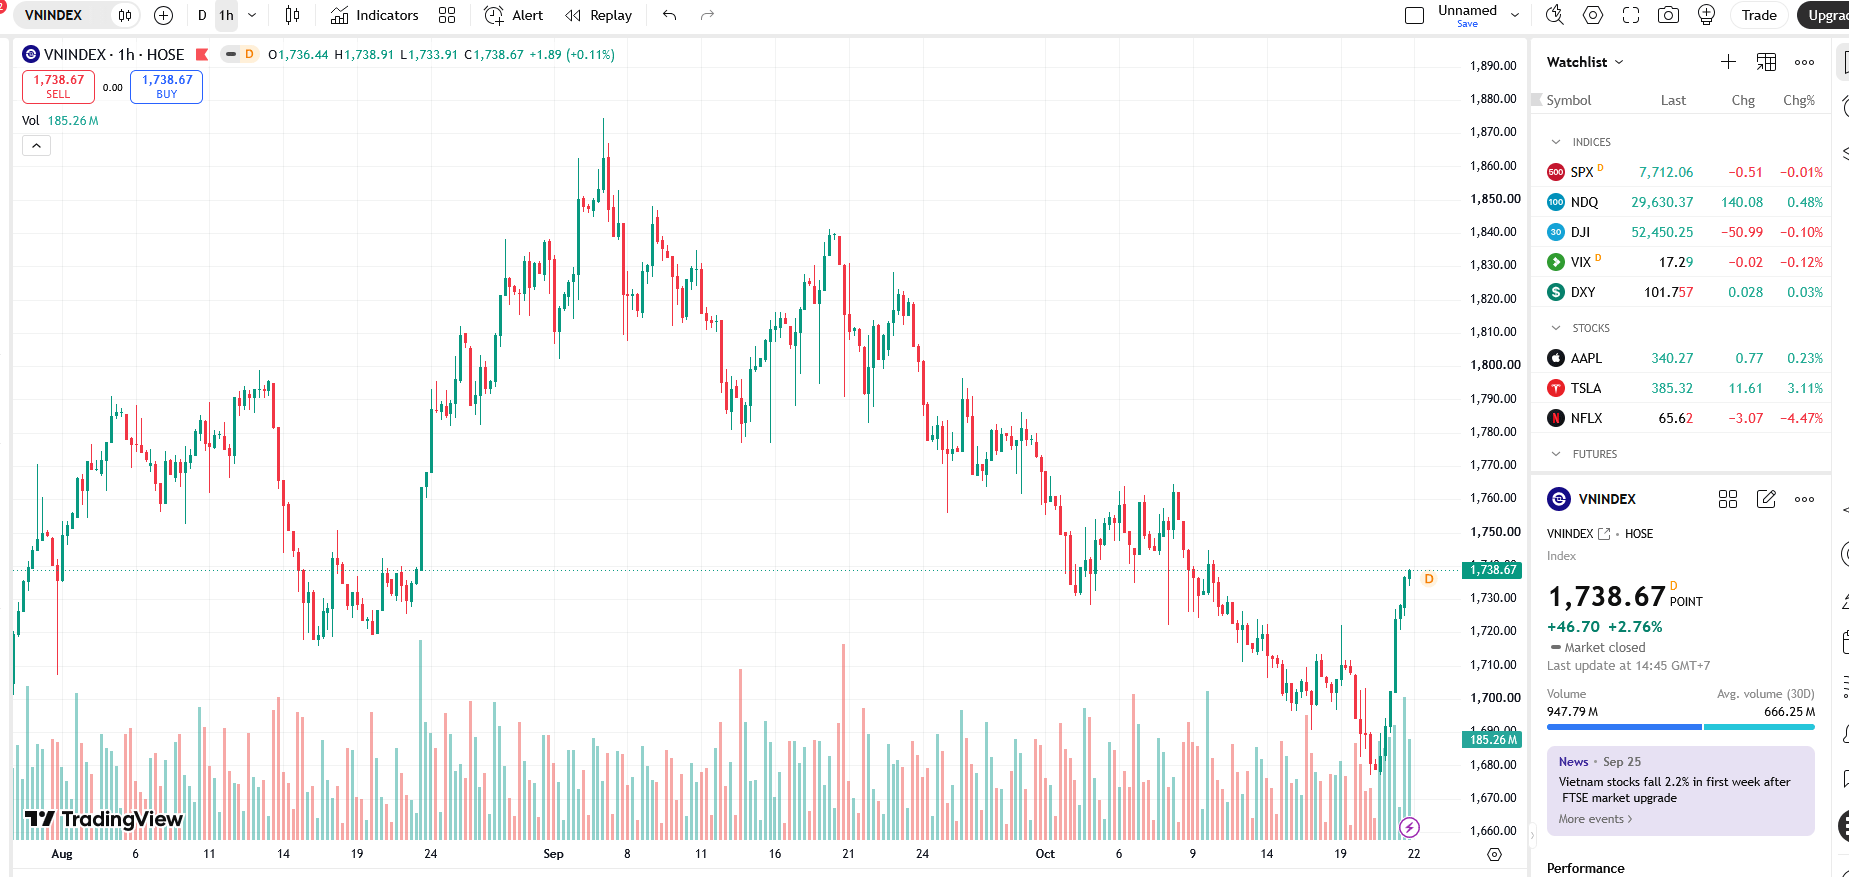Toggle the layout checkbox beside Unnamed
This screenshot has height=877, width=1849.
[1414, 15]
